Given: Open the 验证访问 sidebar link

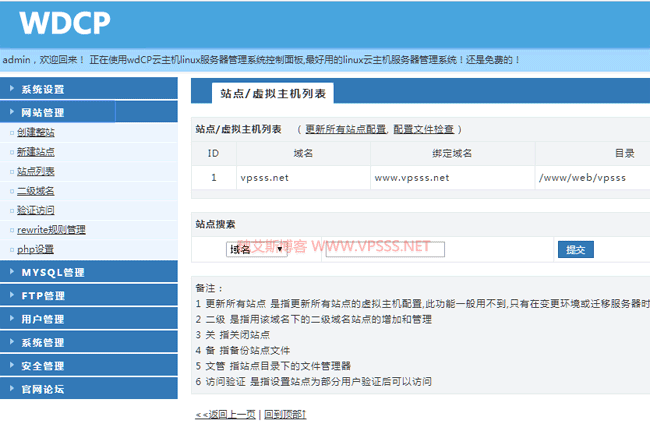Looking at the screenshot, I should coord(35,210).
